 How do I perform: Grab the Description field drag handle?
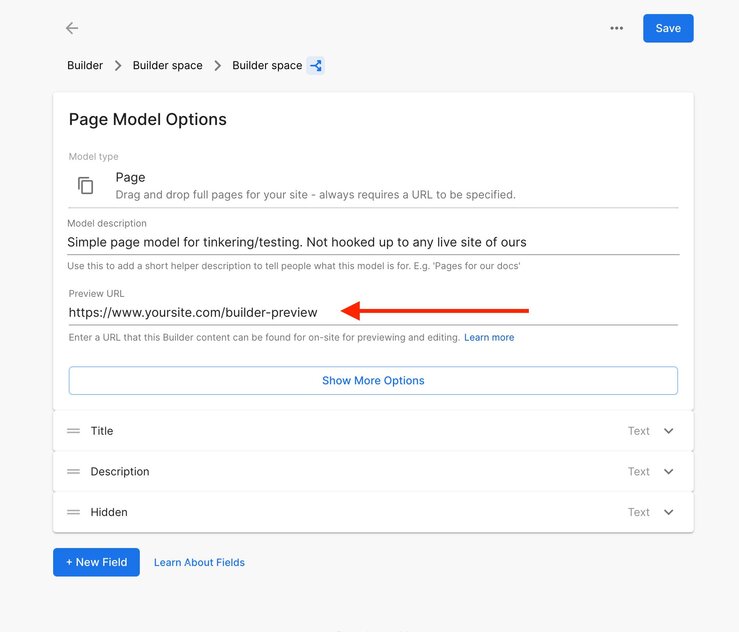tap(74, 471)
